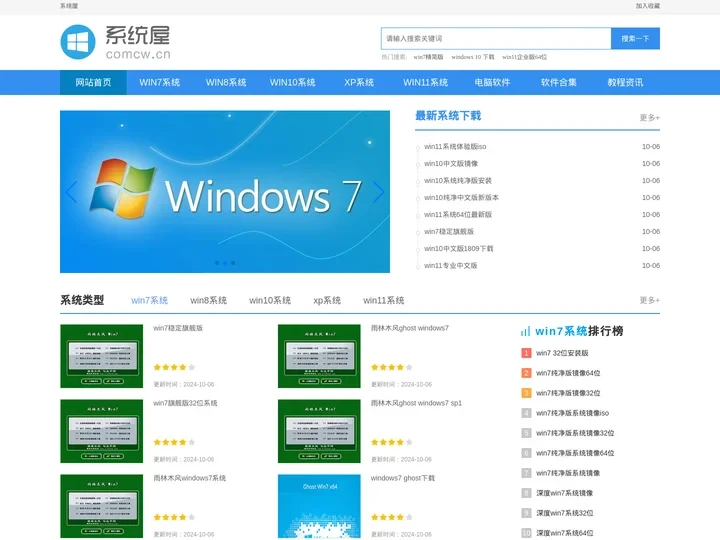The width and height of the screenshot is (720, 540).
Task: Open win11系统体验版iso in latest downloads
Action: pos(455,146)
